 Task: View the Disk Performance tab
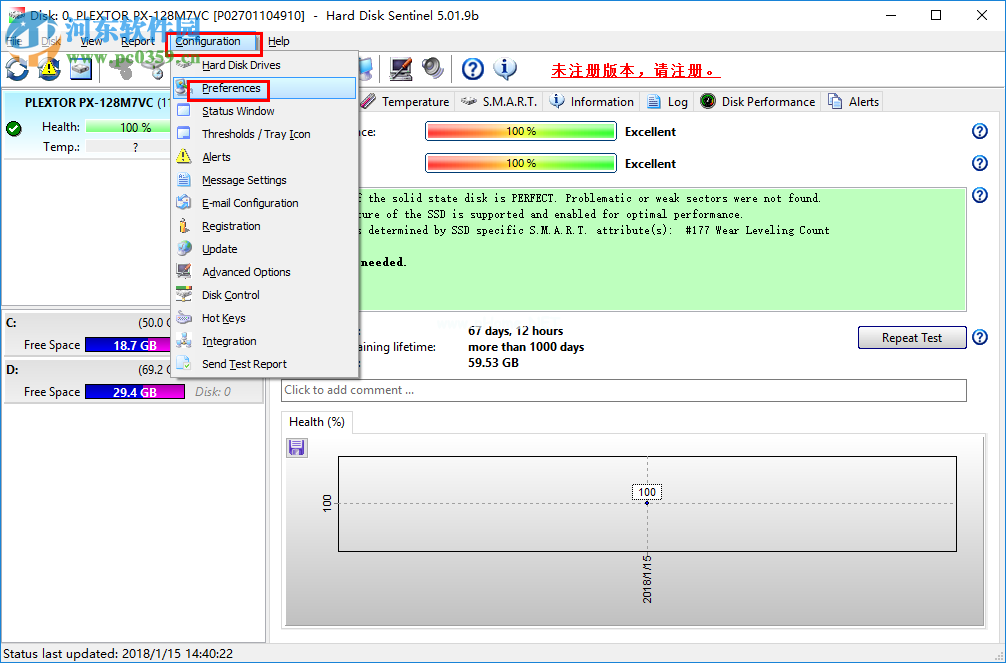pos(756,101)
